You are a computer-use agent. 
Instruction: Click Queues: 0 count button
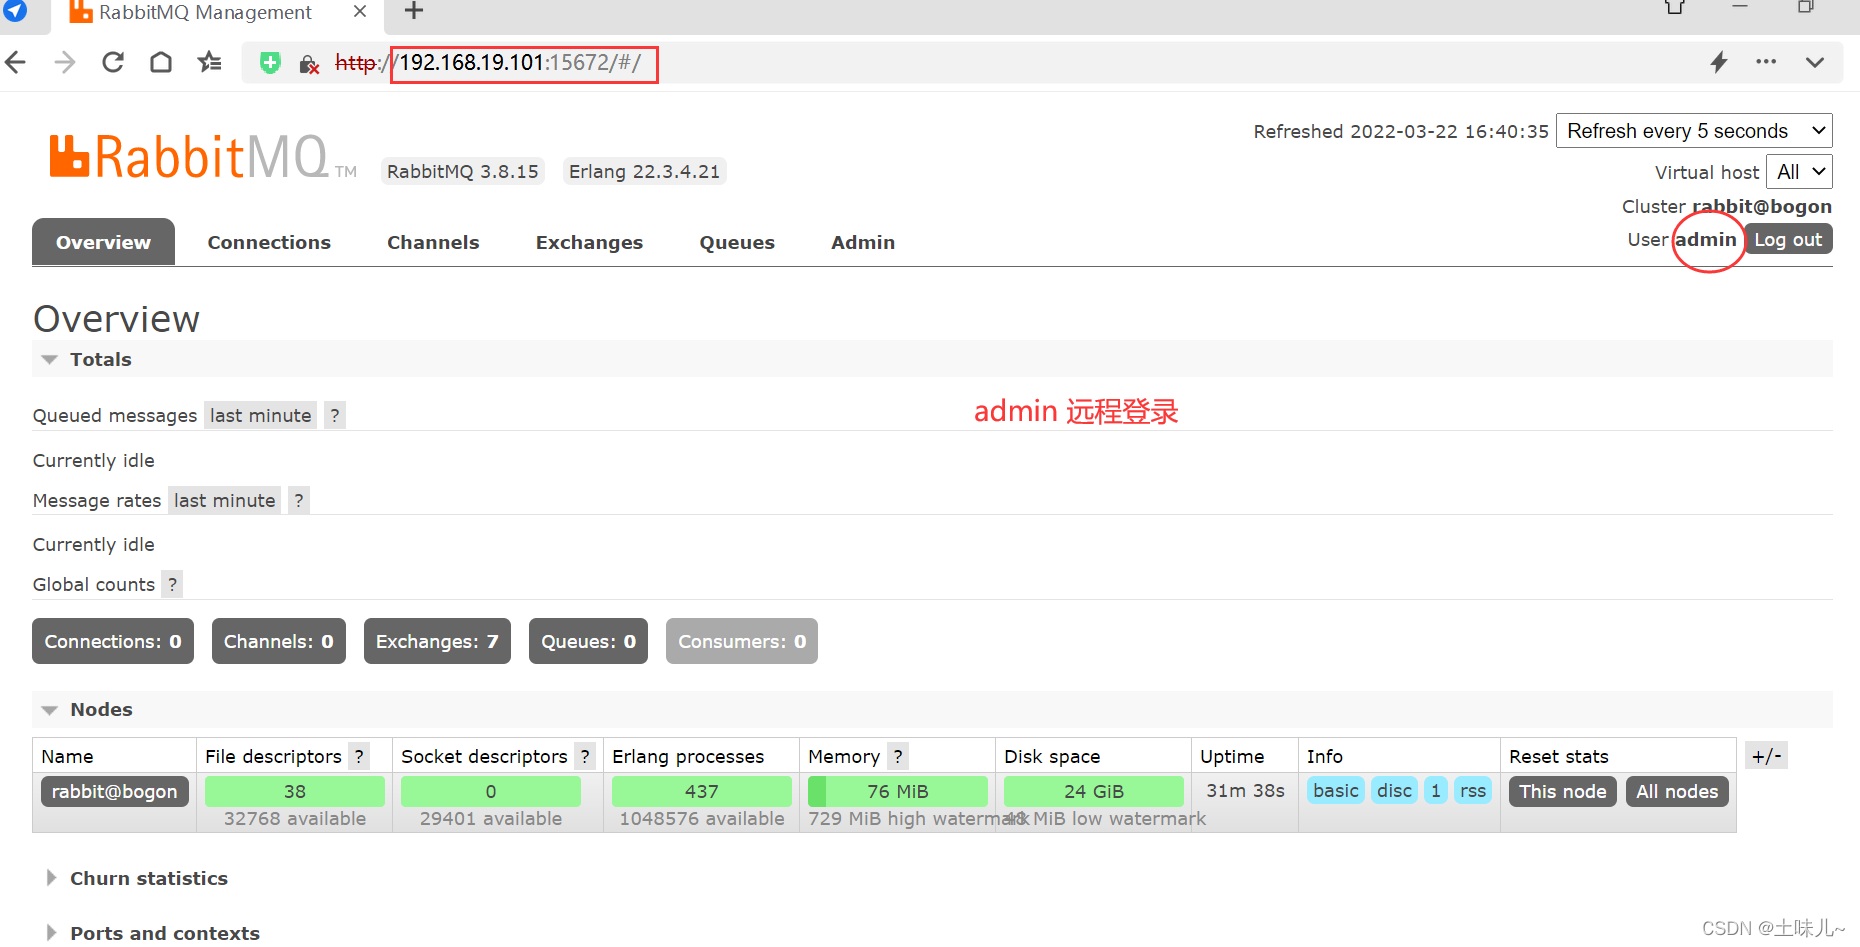coord(588,641)
